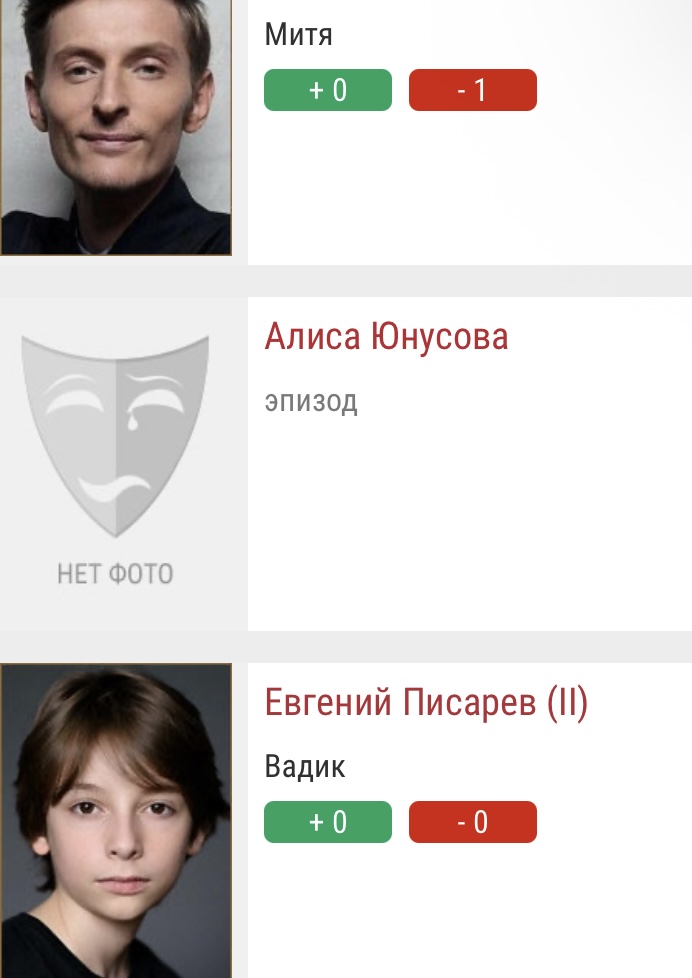Open the photo of actor playing Митя

click(115, 127)
